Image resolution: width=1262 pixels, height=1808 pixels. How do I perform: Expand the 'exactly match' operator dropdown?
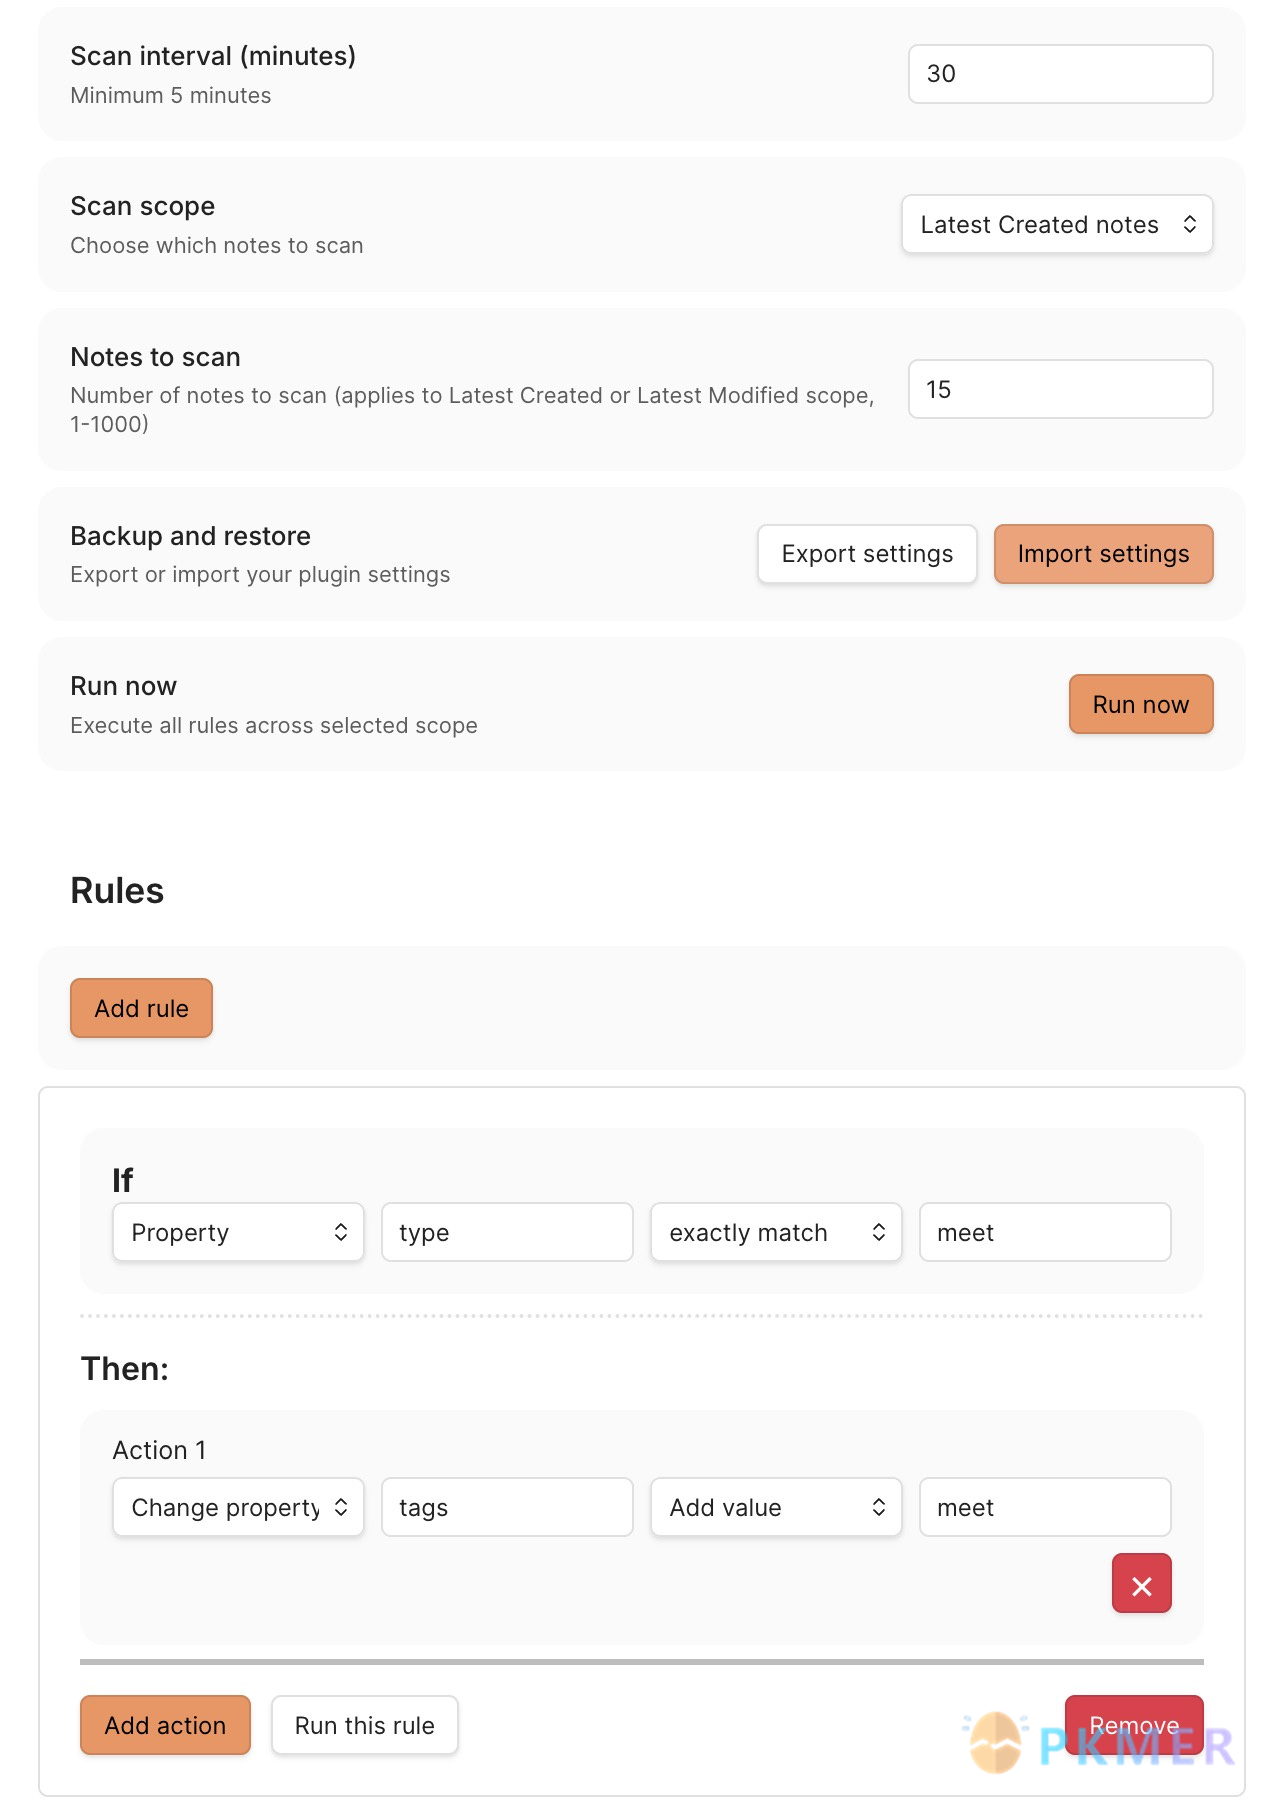pos(776,1233)
